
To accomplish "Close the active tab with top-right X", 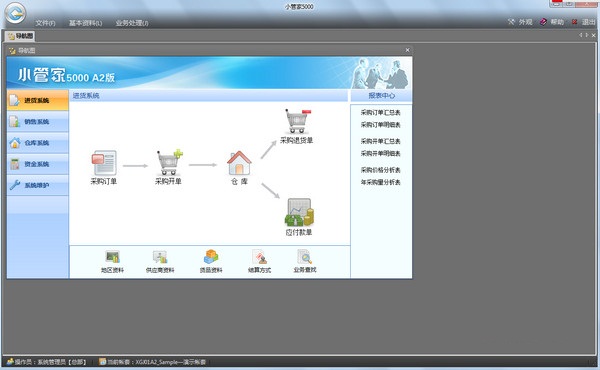I will coord(593,35).
